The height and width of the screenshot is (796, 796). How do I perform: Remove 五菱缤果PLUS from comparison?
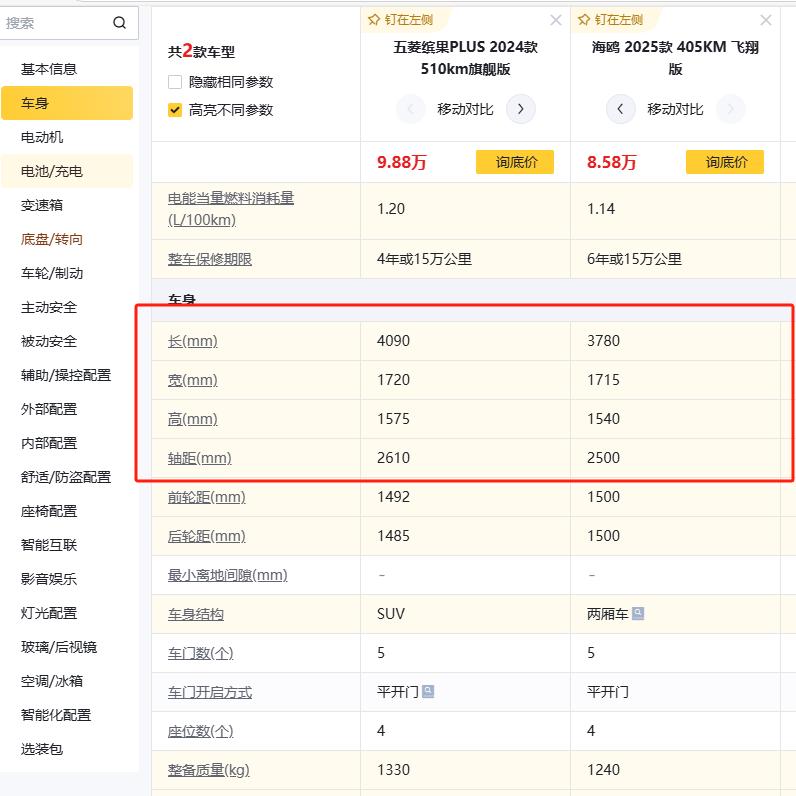click(556, 20)
